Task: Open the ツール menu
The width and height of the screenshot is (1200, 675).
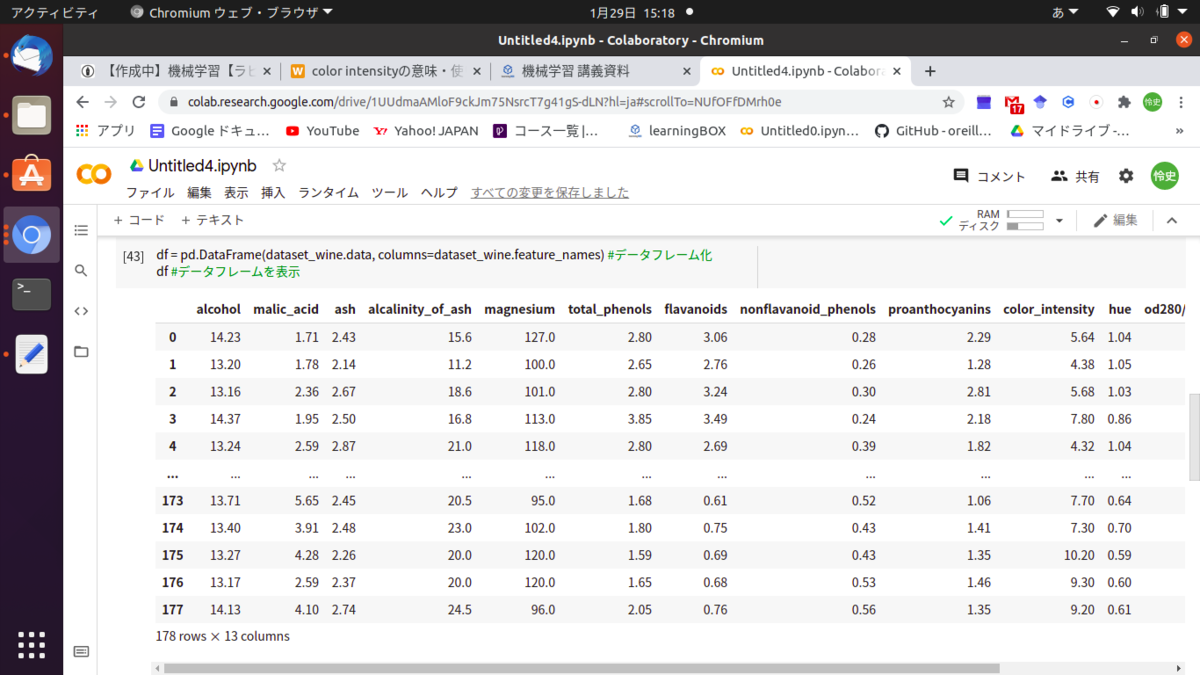Action: [389, 193]
